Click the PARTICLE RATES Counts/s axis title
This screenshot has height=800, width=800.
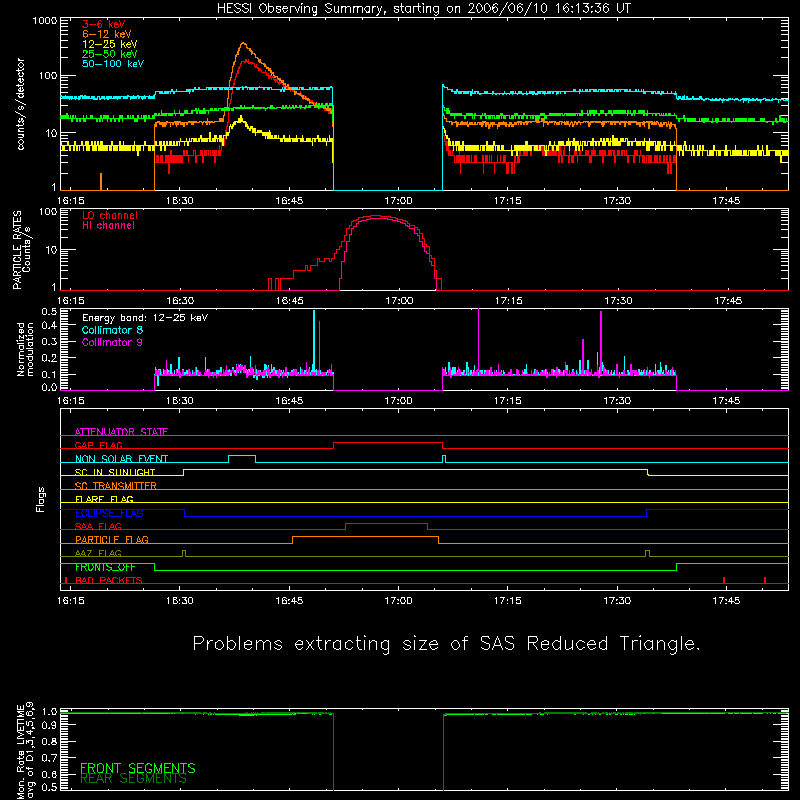click(x=22, y=249)
